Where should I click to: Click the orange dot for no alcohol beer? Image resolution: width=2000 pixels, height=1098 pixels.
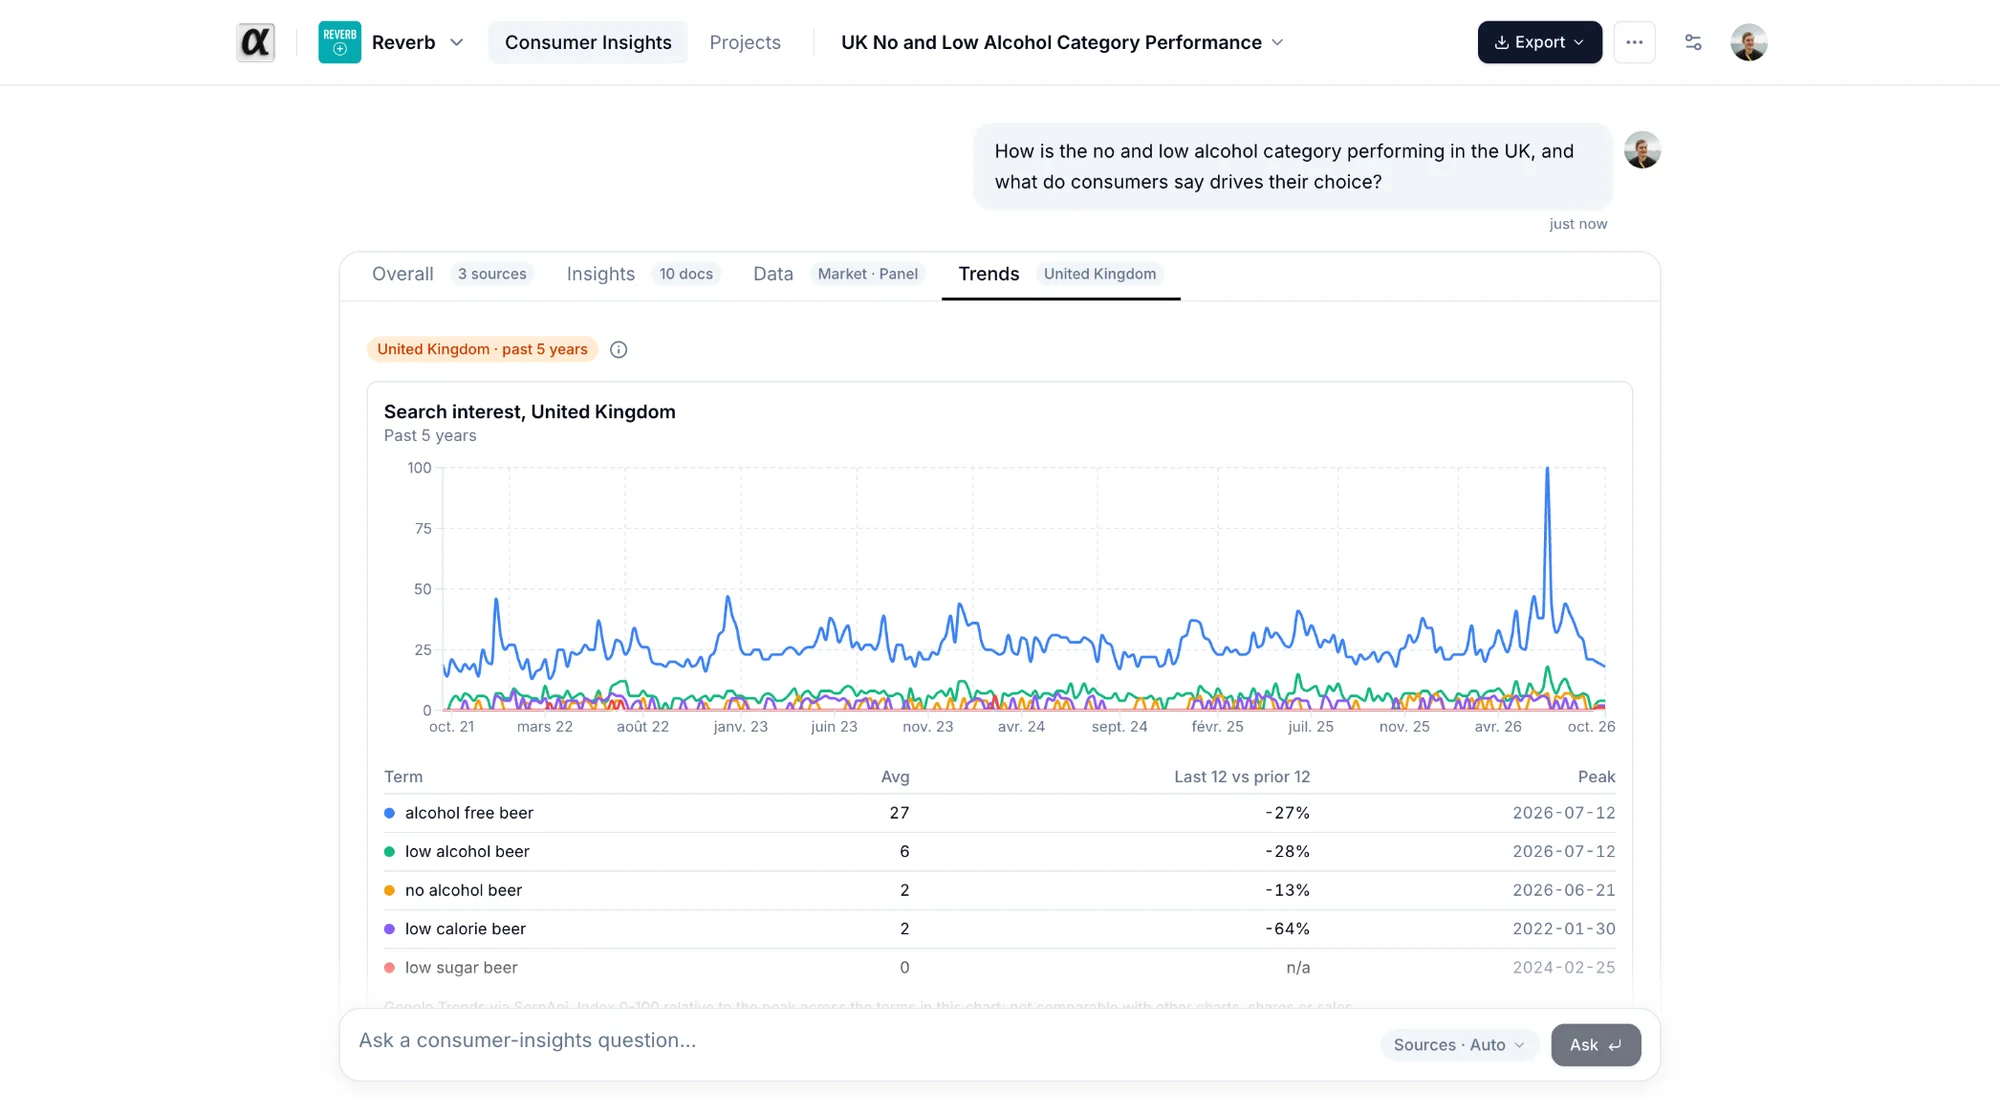pos(390,890)
